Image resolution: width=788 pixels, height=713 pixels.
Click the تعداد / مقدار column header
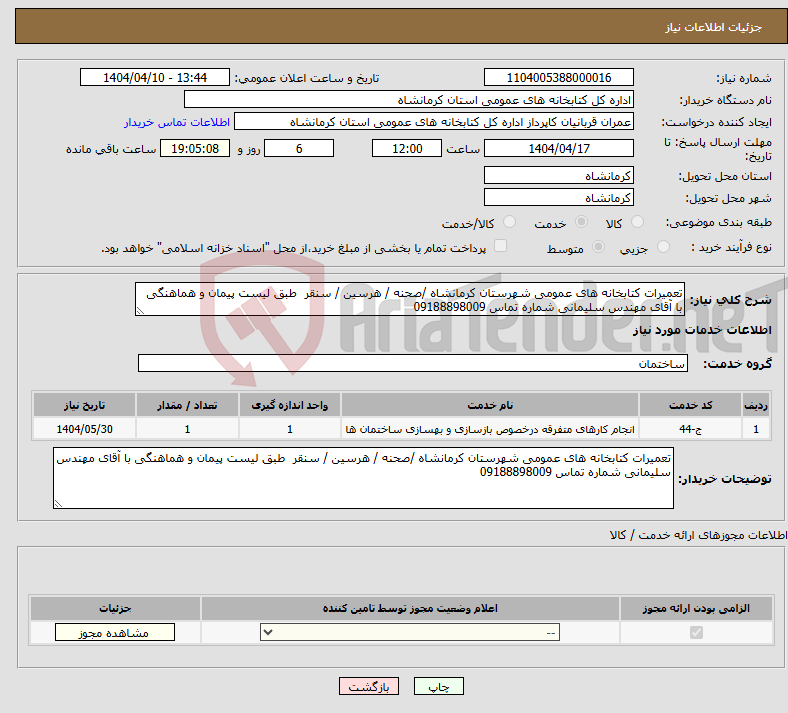pos(187,405)
